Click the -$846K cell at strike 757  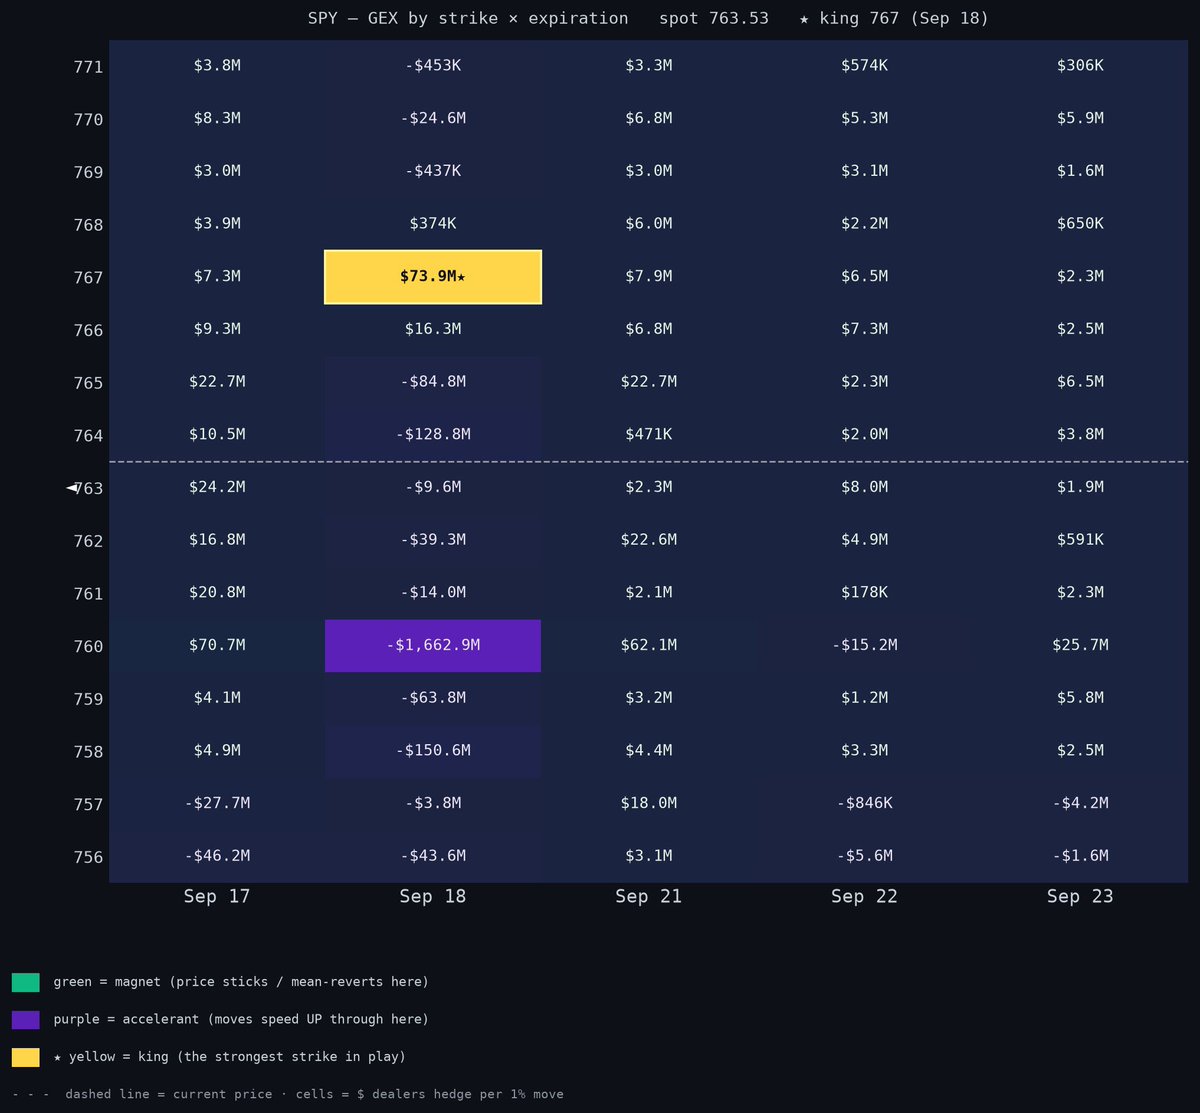865,804
